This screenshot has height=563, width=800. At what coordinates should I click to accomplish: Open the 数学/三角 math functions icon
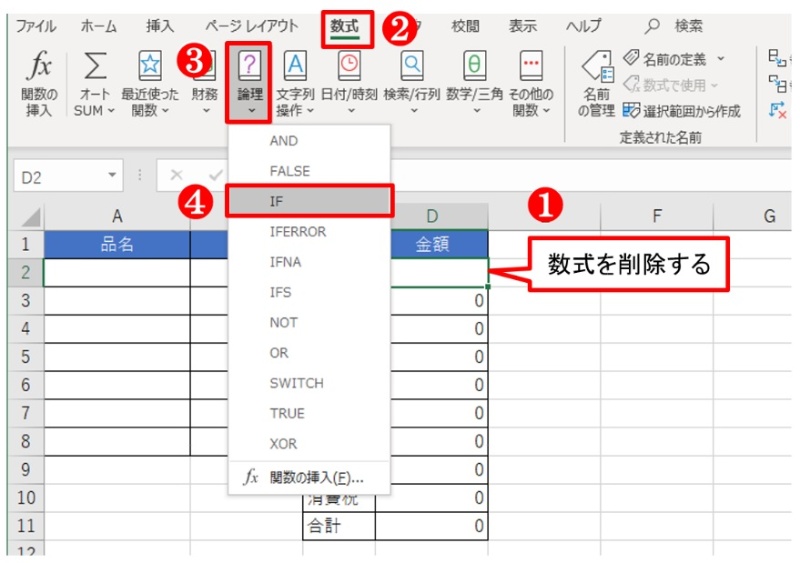474,65
